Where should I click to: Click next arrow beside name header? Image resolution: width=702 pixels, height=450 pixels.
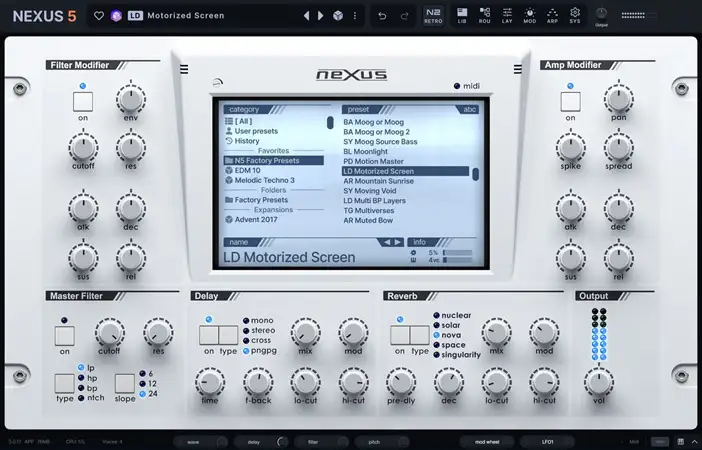pos(398,242)
